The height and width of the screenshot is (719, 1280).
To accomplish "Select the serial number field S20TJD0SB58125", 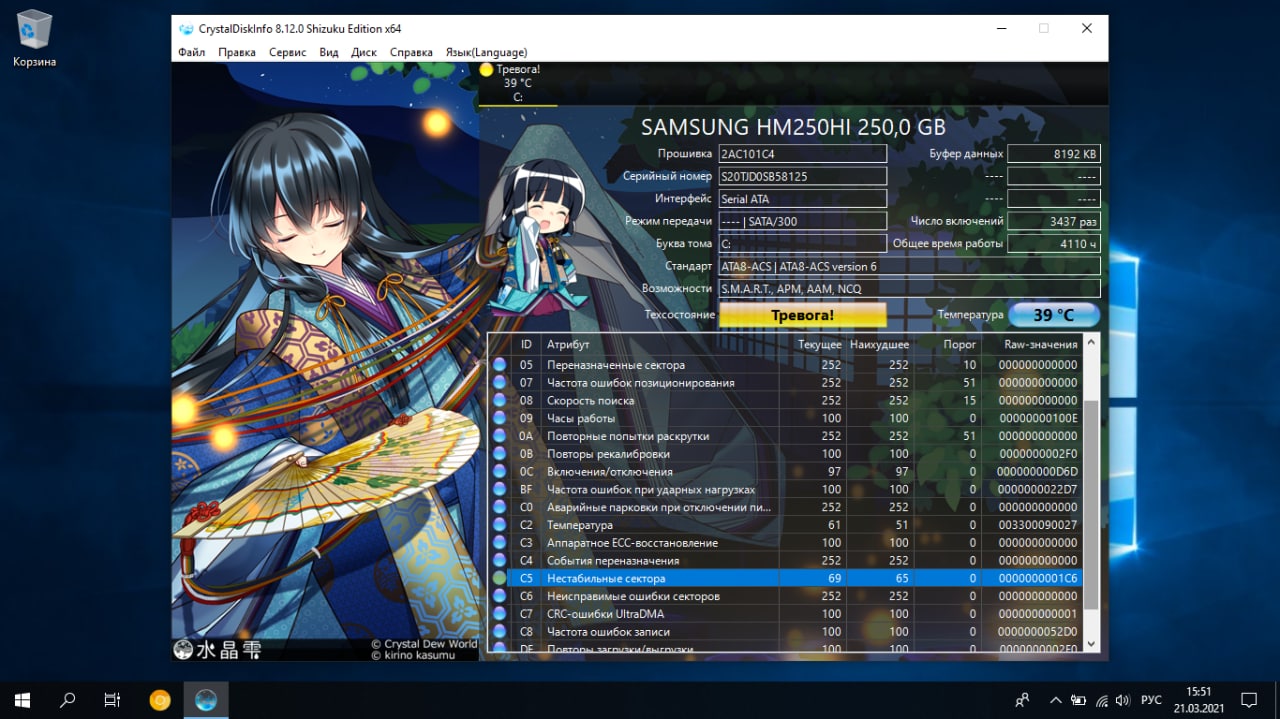I will [803, 176].
